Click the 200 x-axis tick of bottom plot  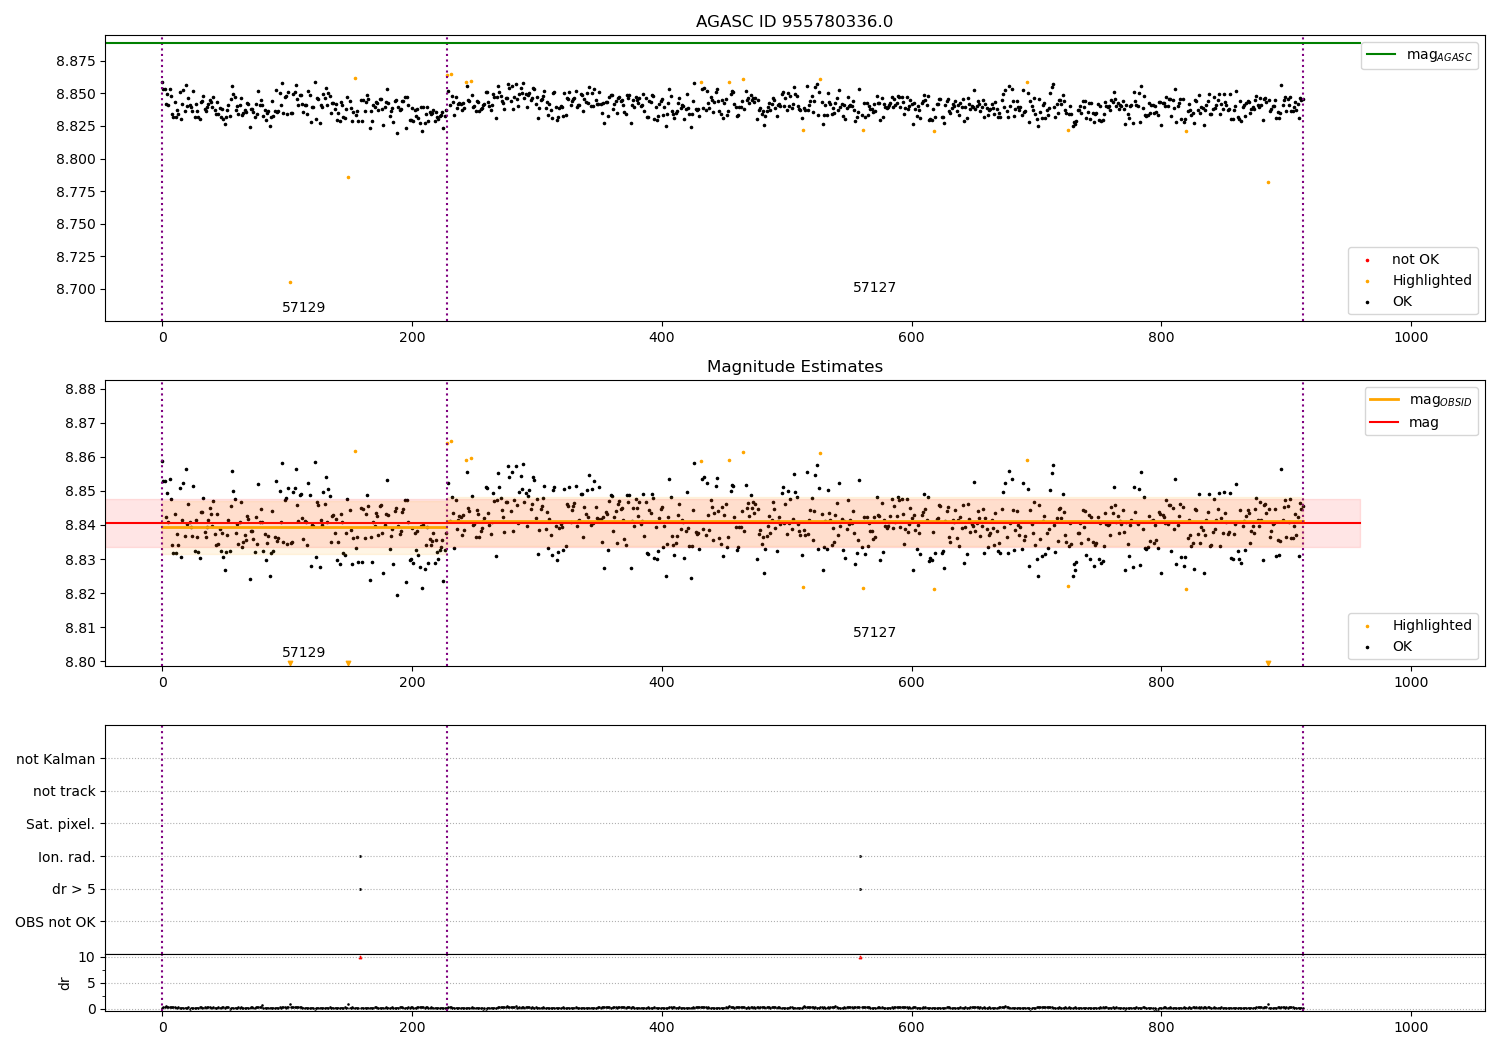coord(412,1027)
